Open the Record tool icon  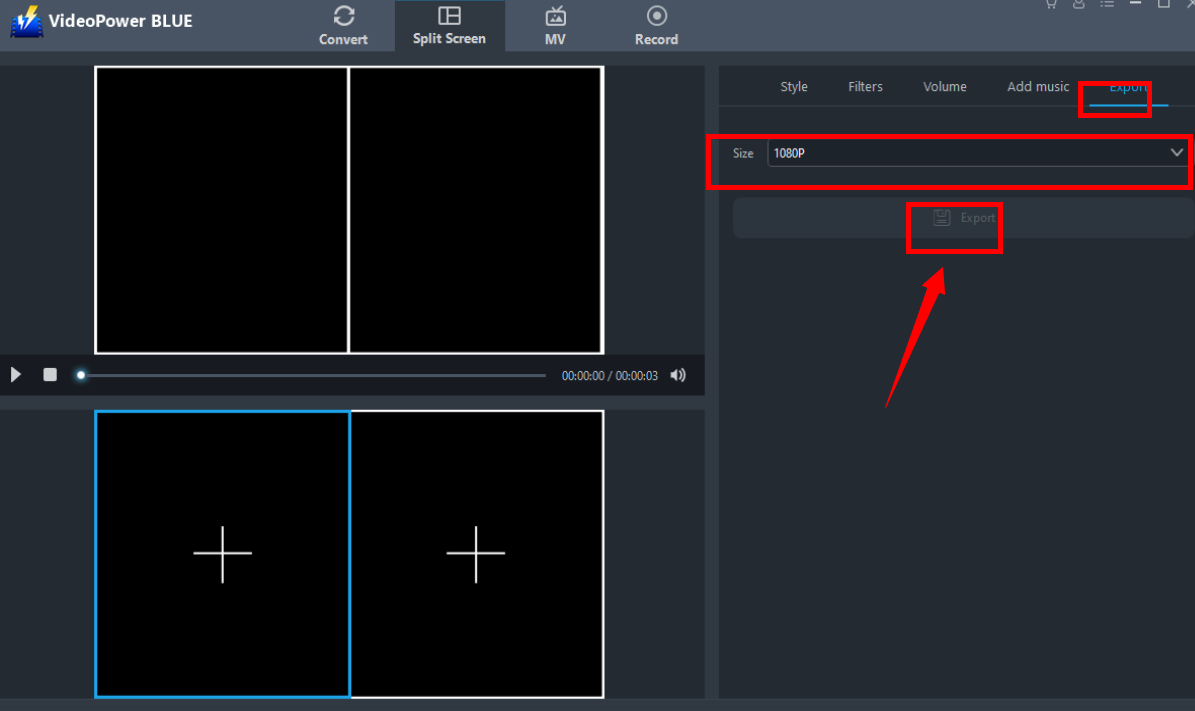[x=656, y=17]
